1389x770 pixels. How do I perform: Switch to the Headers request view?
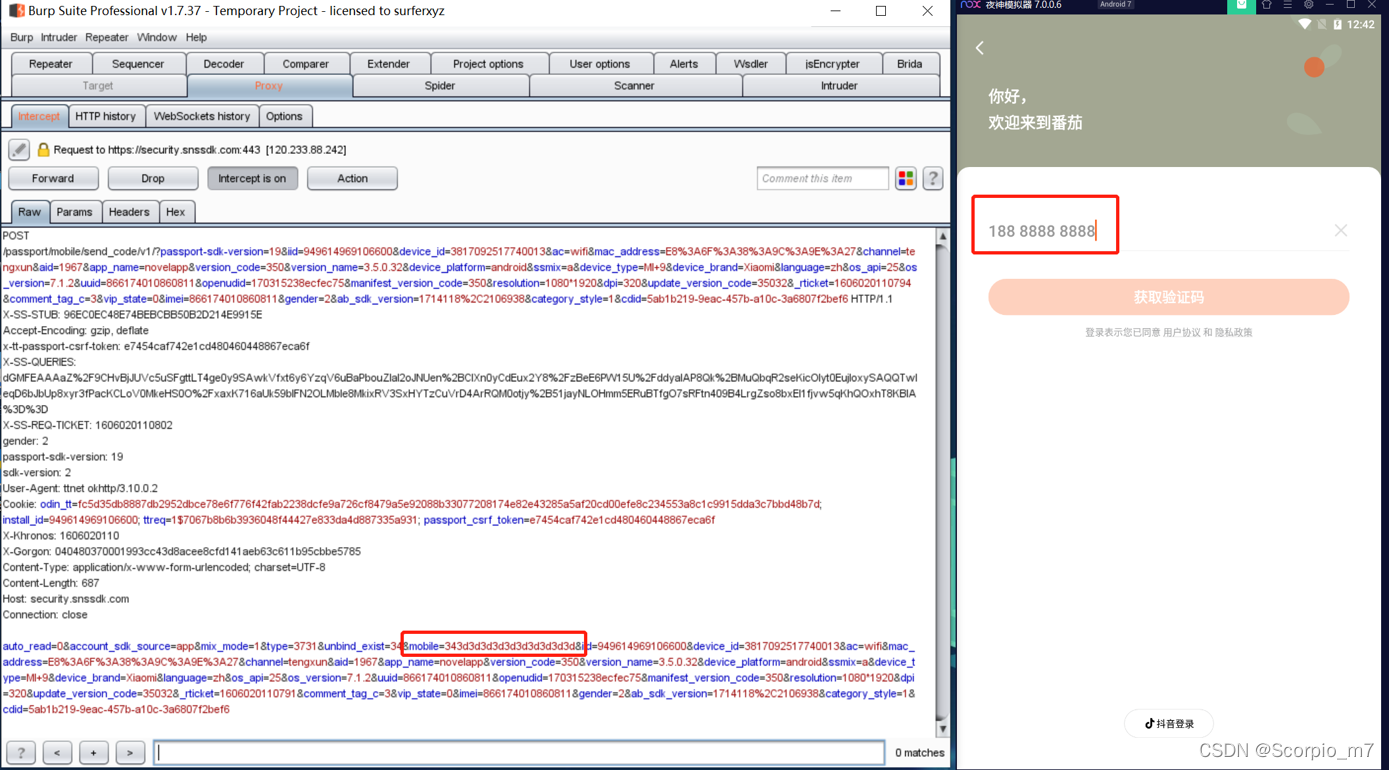coord(129,212)
